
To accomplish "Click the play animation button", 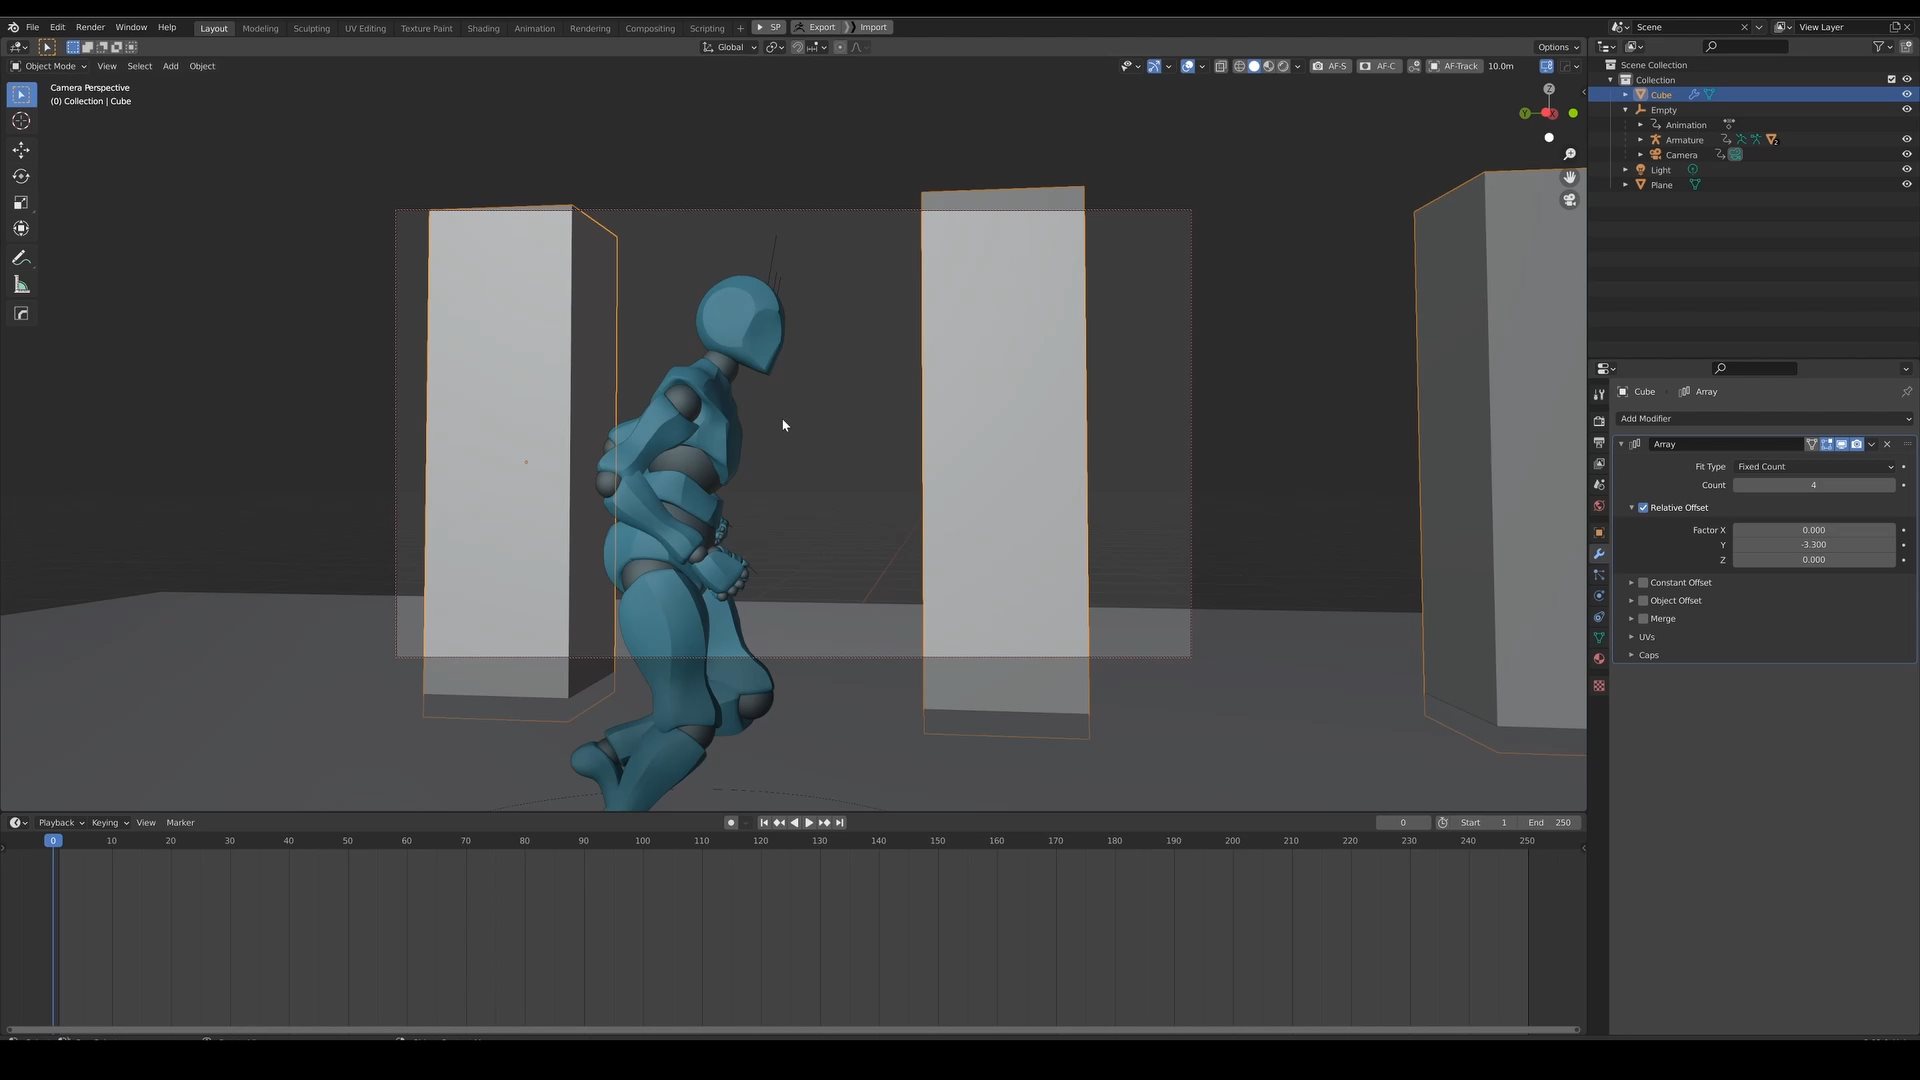I will (809, 823).
